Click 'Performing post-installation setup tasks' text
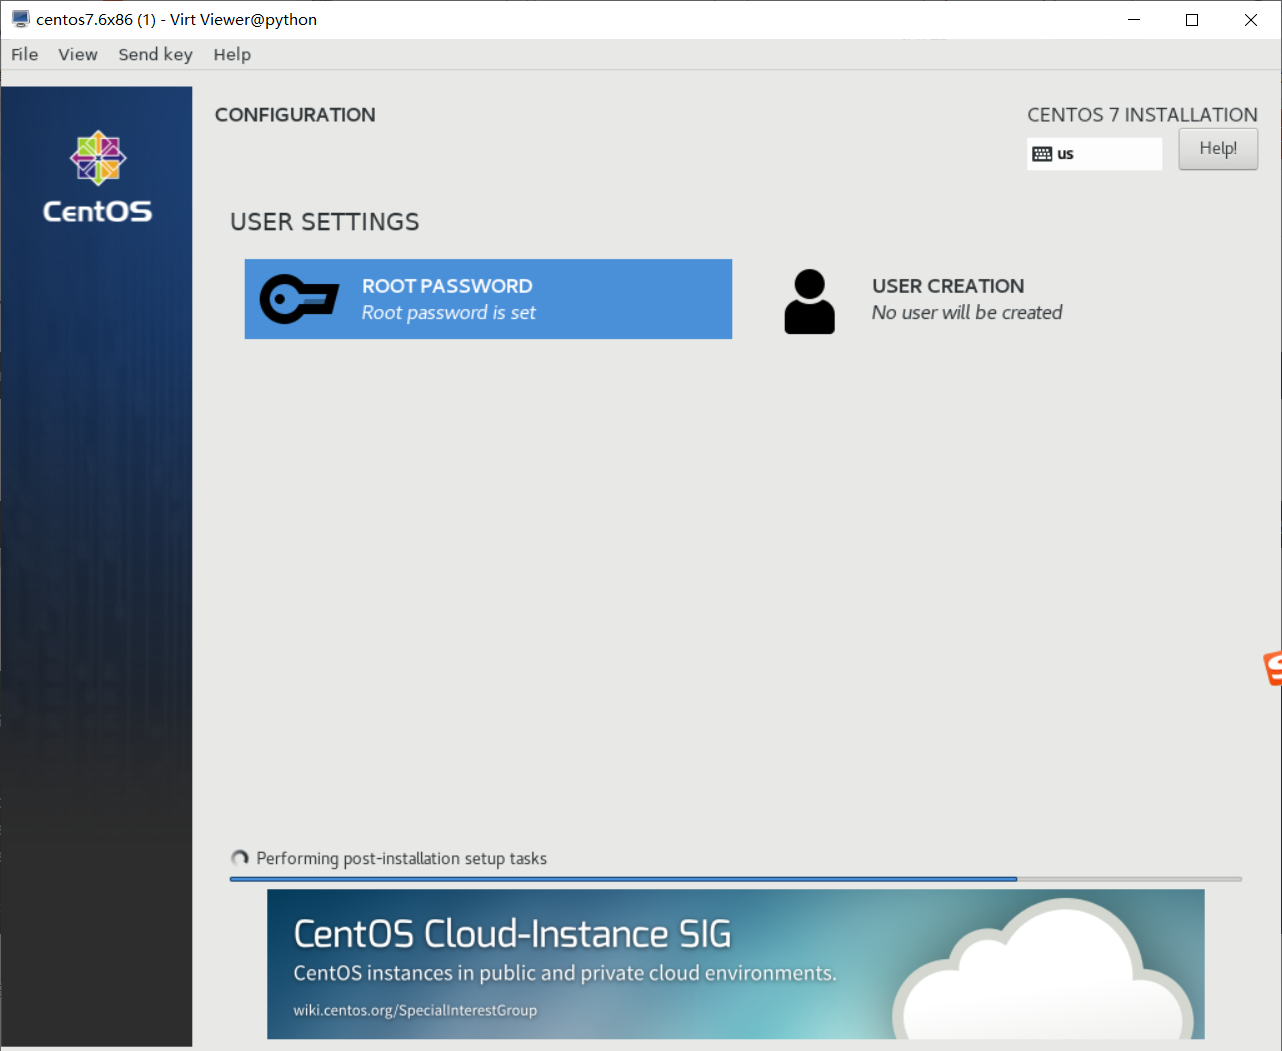1282x1051 pixels. [x=401, y=858]
